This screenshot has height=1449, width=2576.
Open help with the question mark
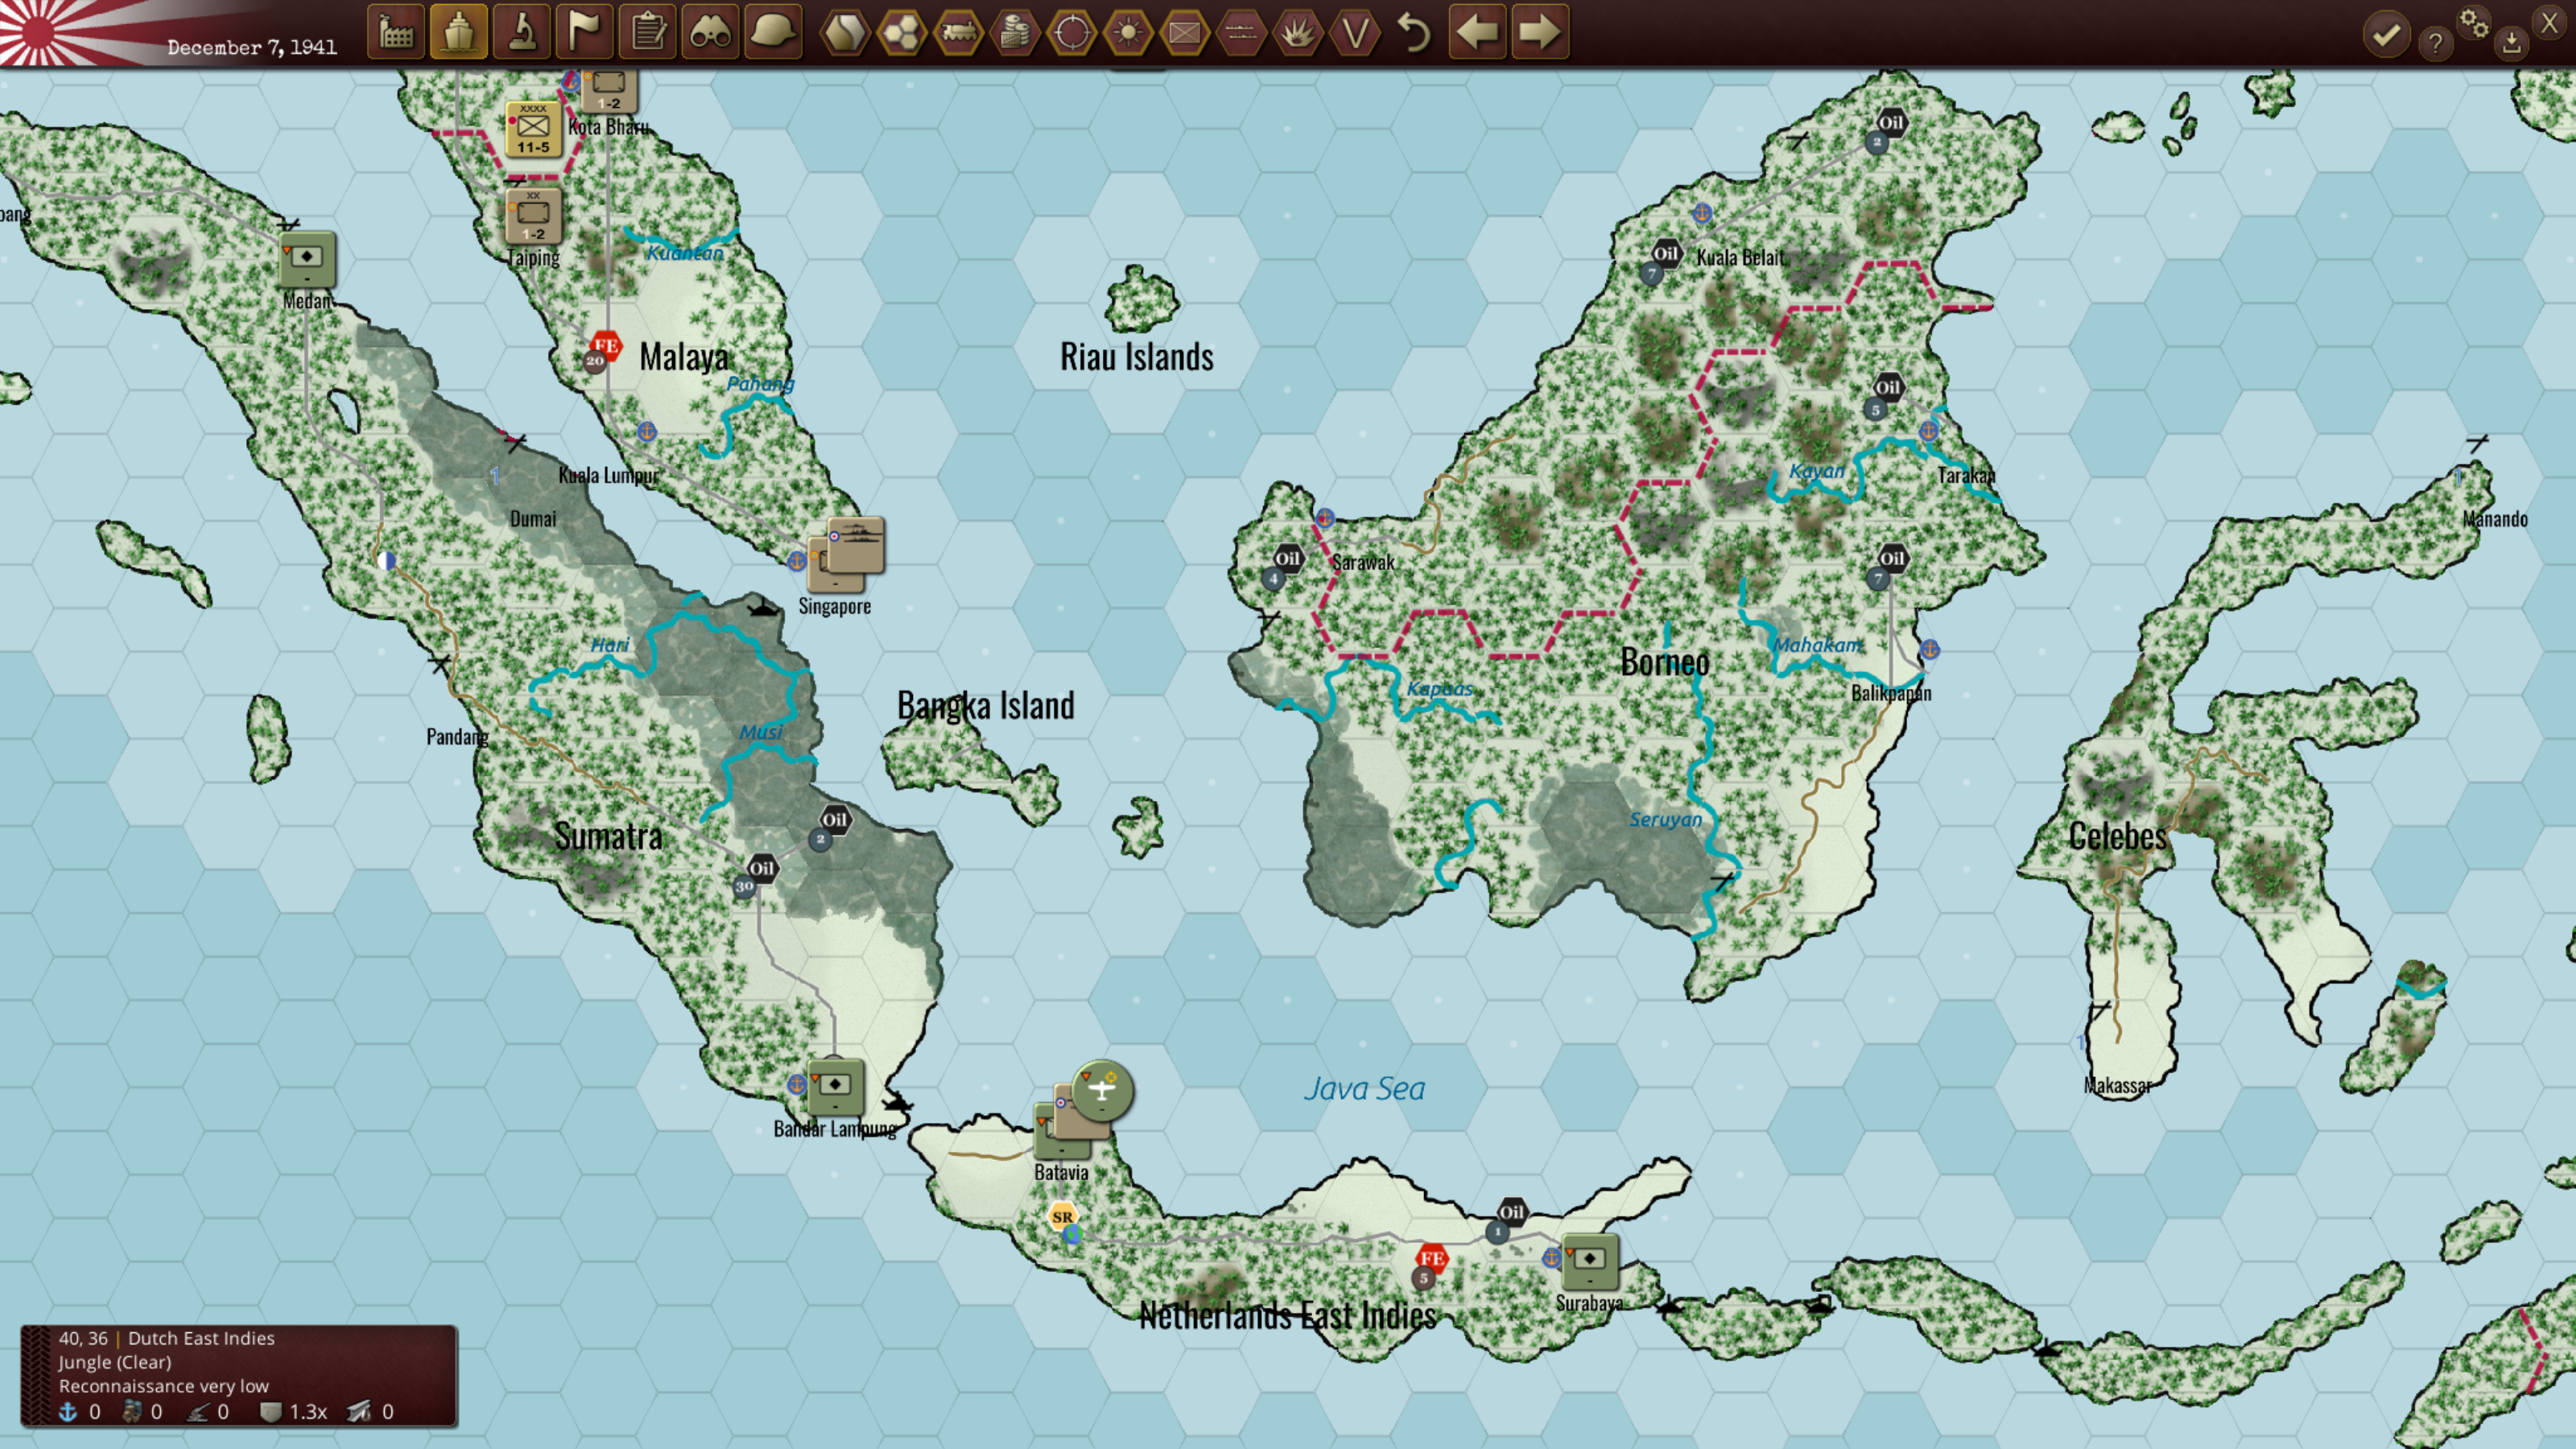point(2436,43)
